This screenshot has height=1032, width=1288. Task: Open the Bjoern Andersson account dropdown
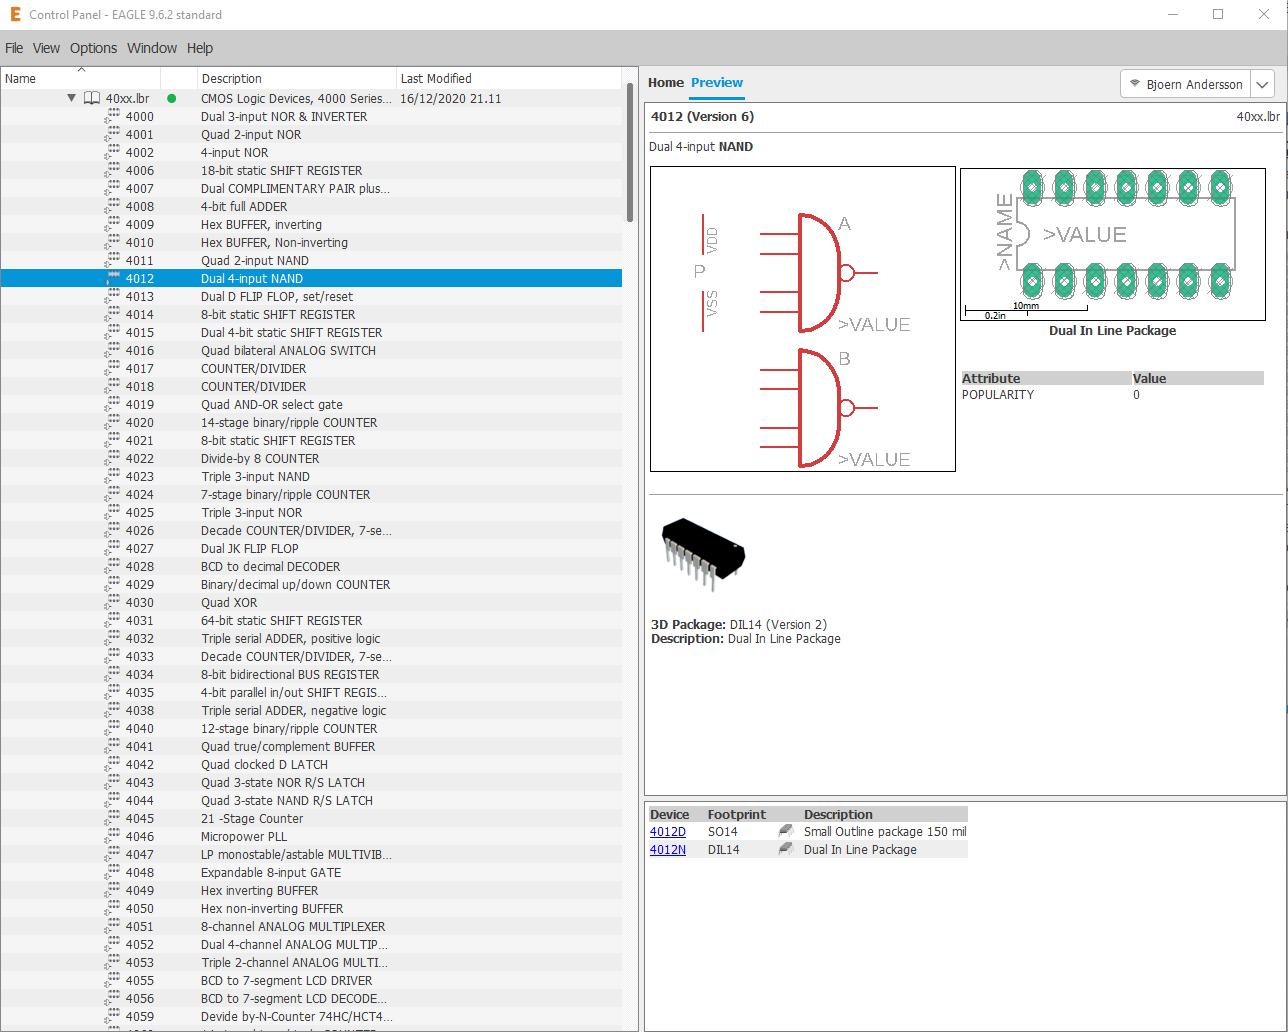1264,84
